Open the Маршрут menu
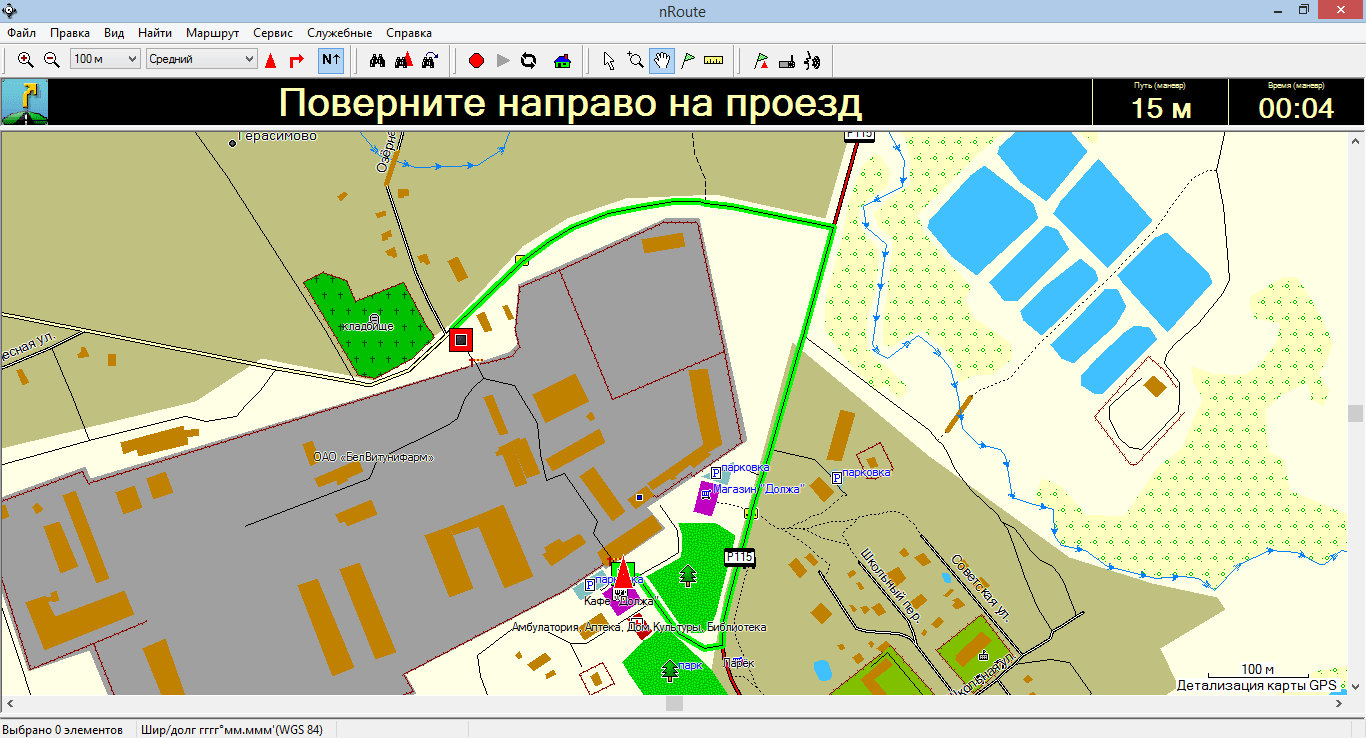1366x738 pixels. pos(212,33)
